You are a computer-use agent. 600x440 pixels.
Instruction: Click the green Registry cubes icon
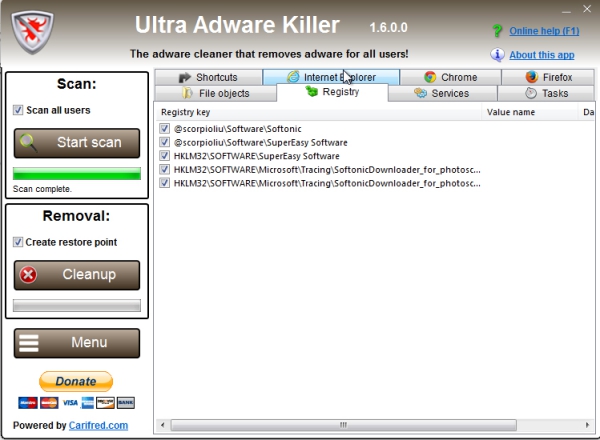pos(312,91)
